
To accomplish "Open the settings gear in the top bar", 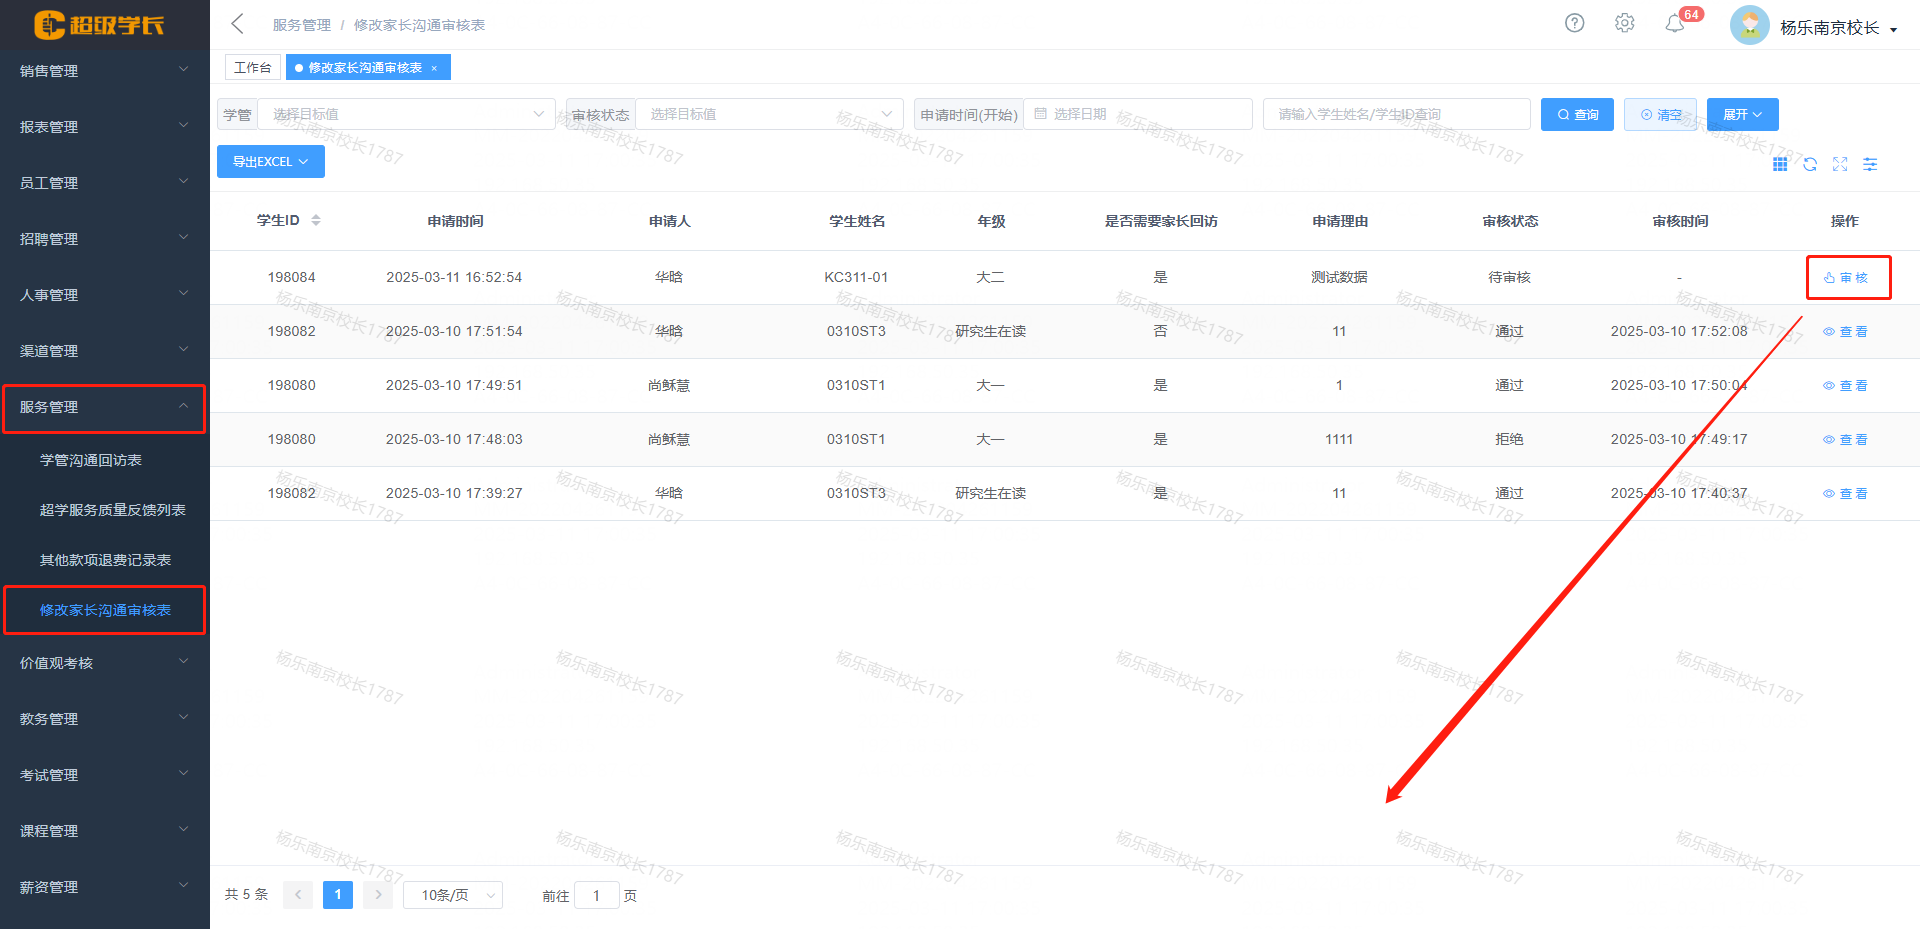I will (x=1624, y=23).
